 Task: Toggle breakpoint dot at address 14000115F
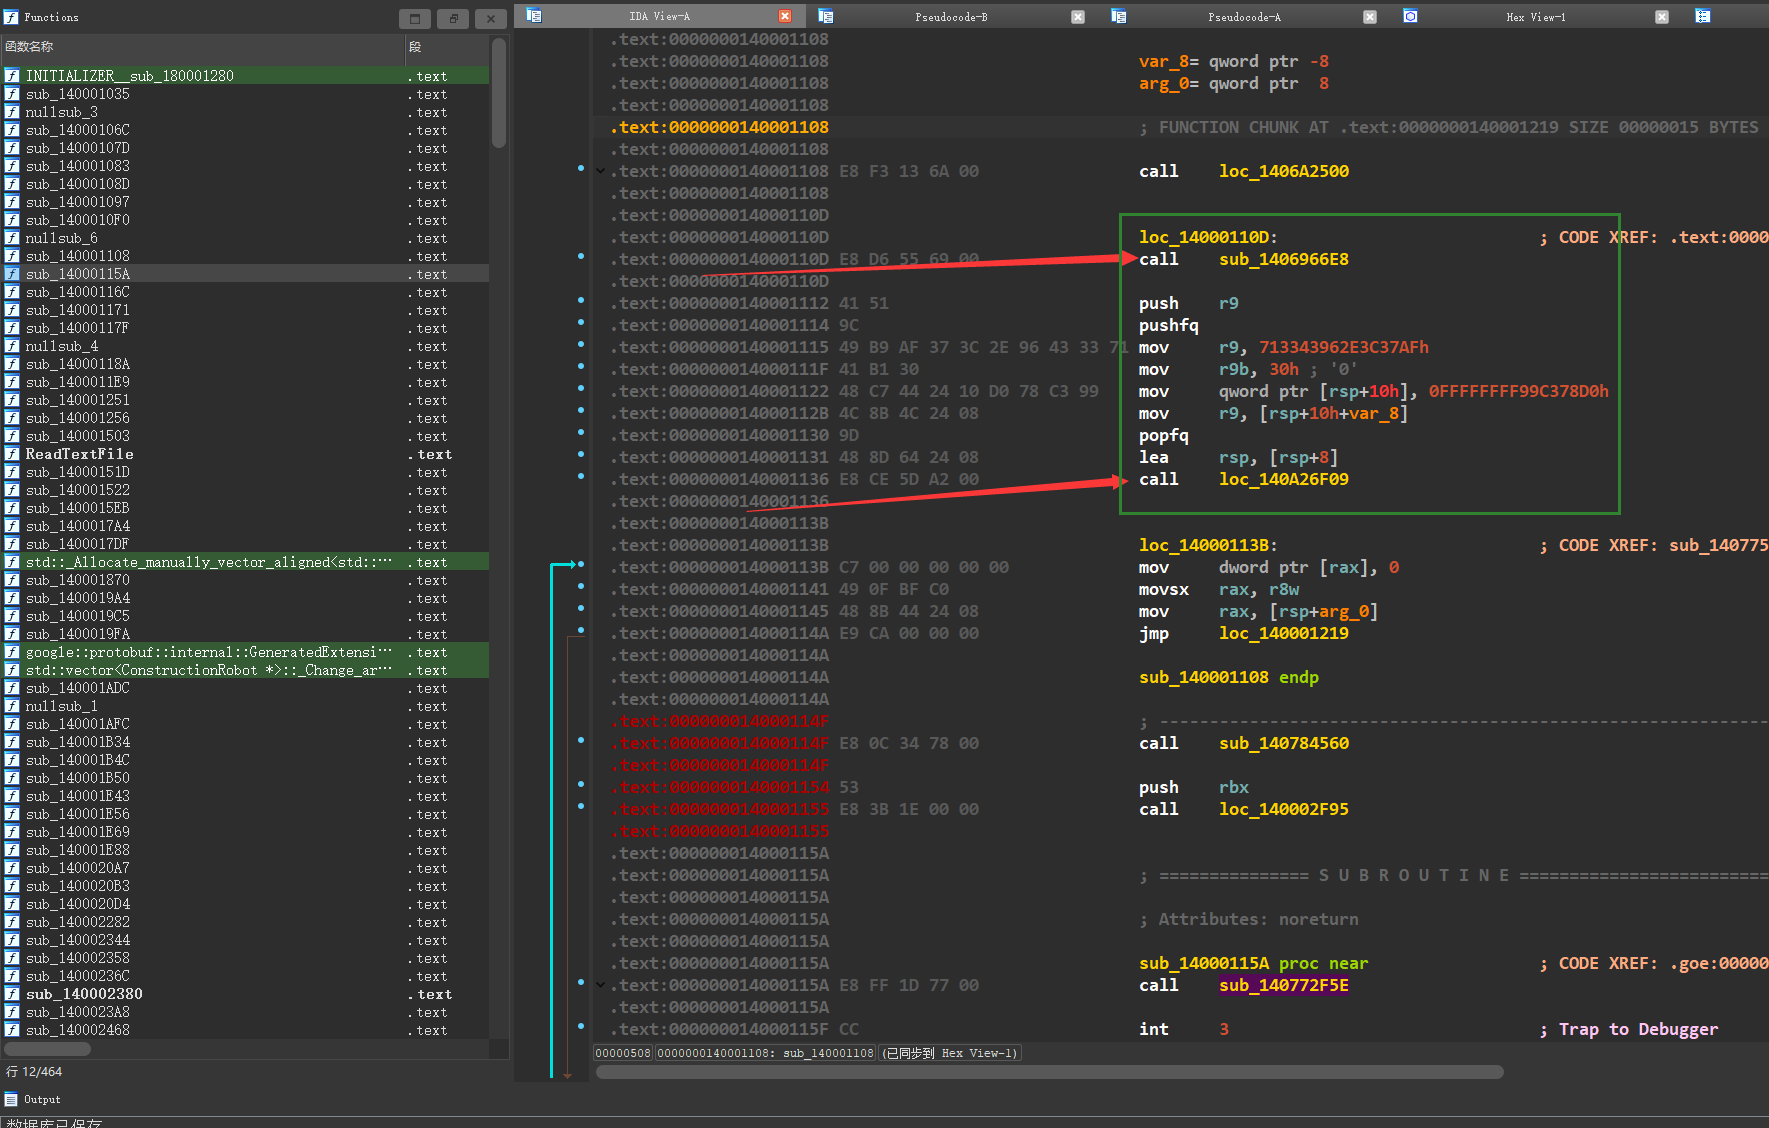(581, 1026)
